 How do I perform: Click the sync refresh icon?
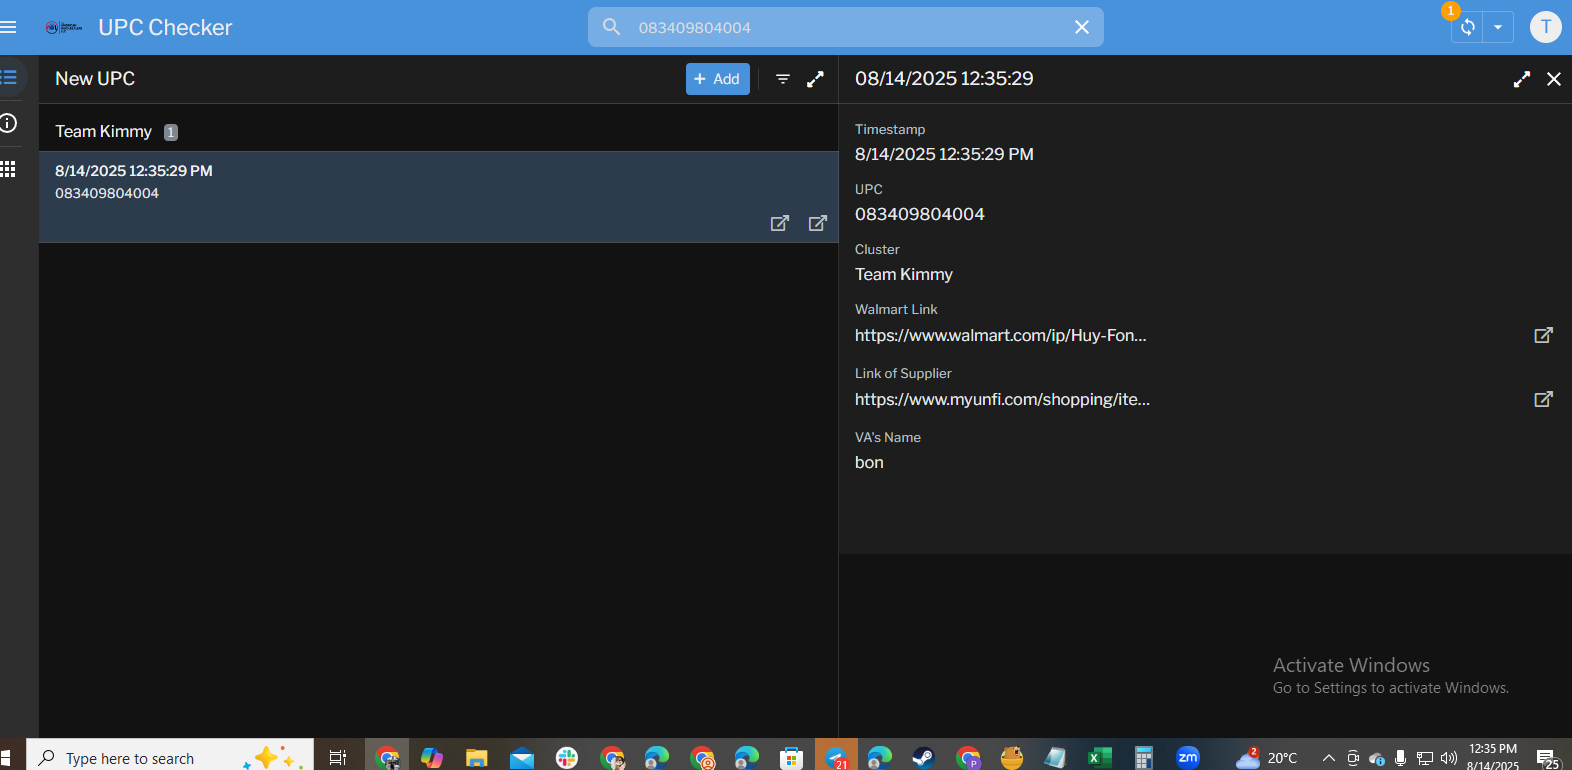tap(1467, 27)
